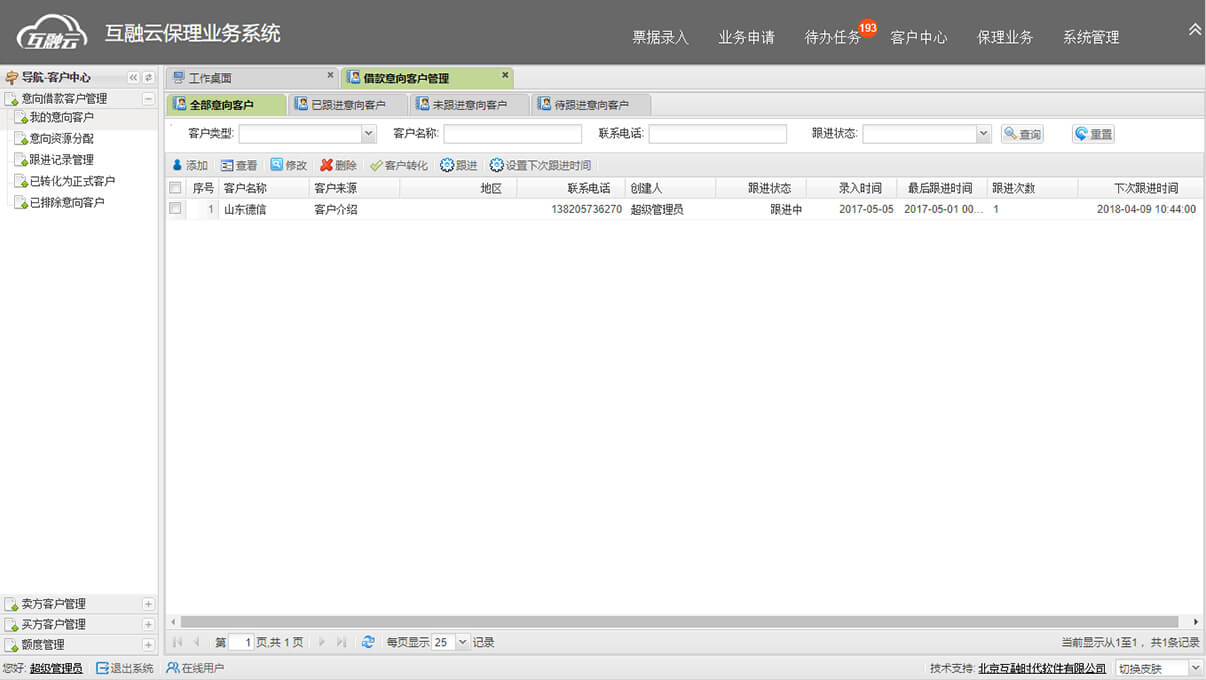Open the 客户类型 dropdown
Image resolution: width=1206 pixels, height=680 pixels.
[x=369, y=134]
